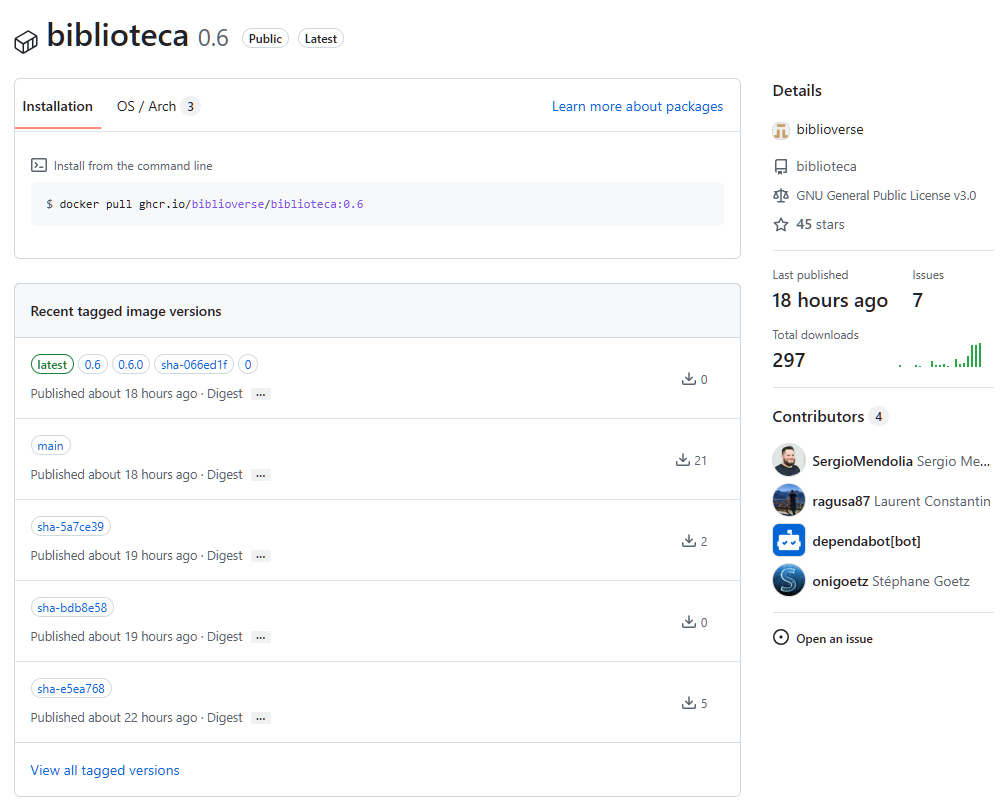Viewport: 1007px width, 808px height.
Task: Click the Open an issue link
Action: (833, 639)
